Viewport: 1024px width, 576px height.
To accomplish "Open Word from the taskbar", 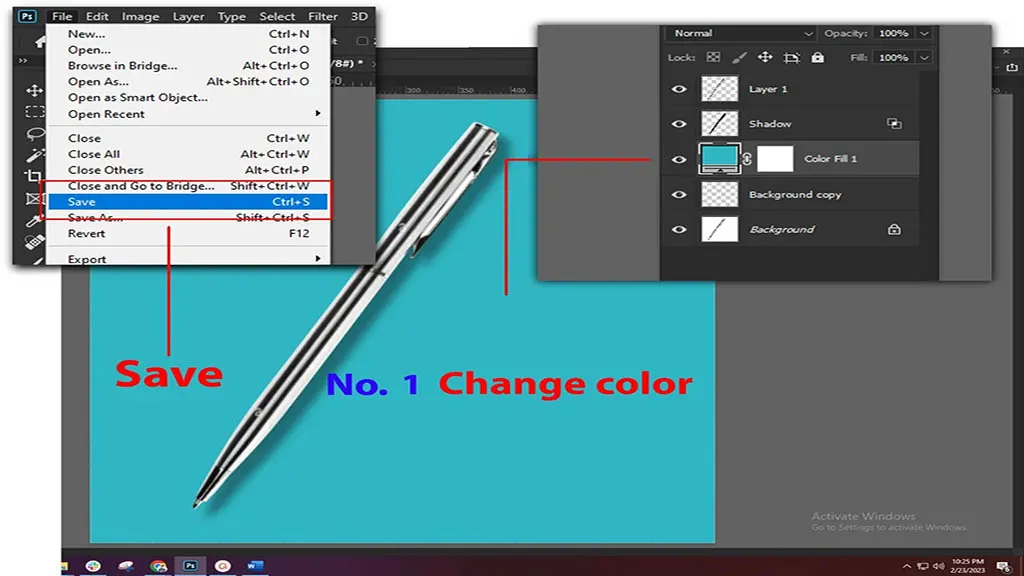I will pyautogui.click(x=255, y=566).
